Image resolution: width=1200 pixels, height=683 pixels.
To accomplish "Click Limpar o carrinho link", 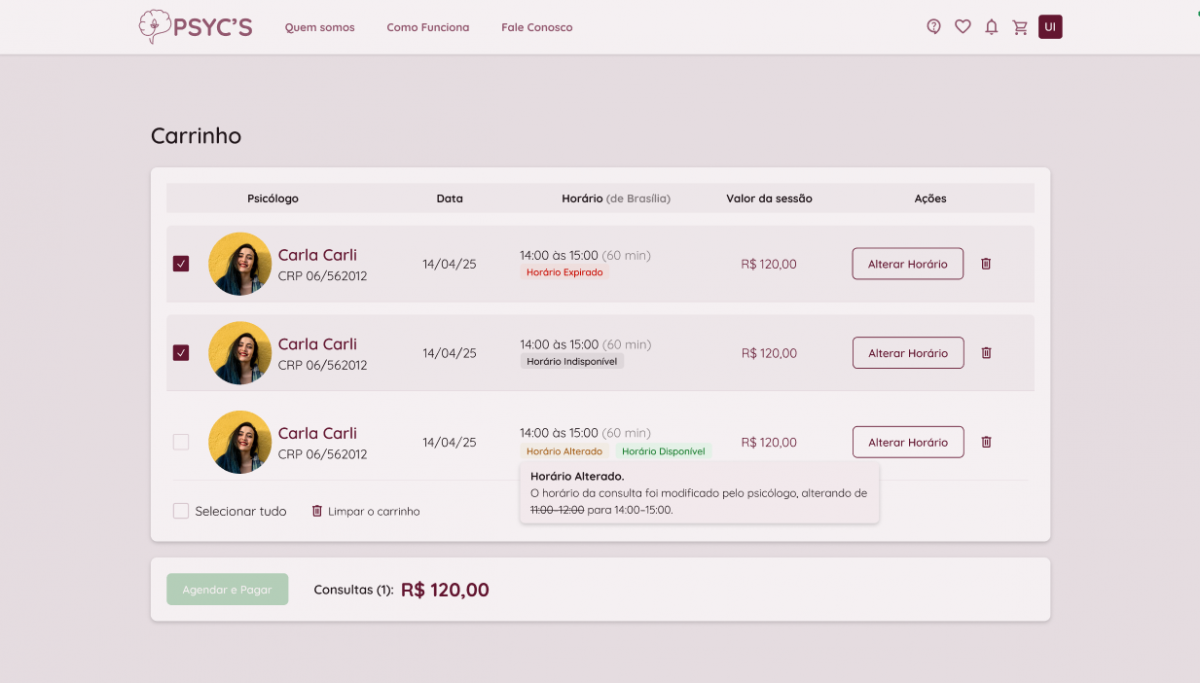I will point(366,511).
